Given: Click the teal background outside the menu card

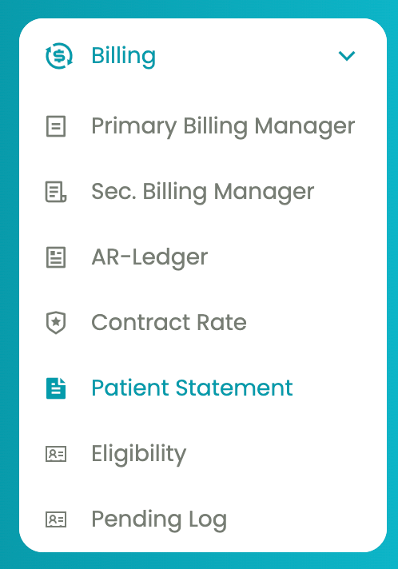Looking at the screenshot, I should click(x=9, y=284).
